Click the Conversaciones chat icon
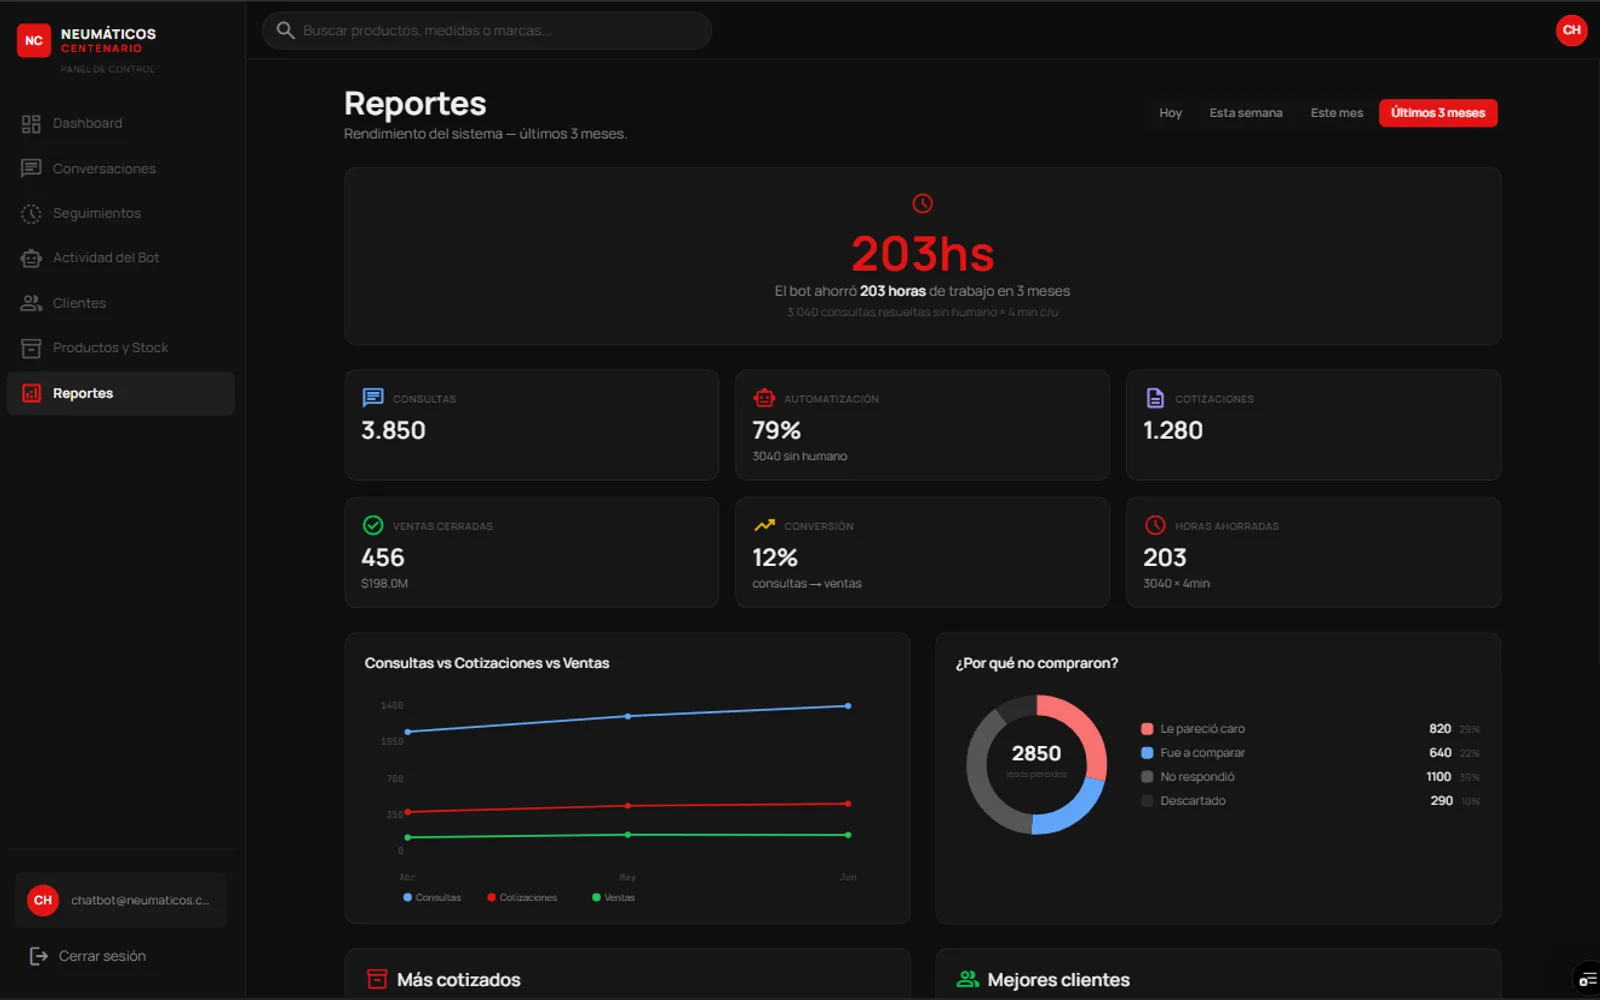This screenshot has width=1600, height=1000. click(31, 169)
